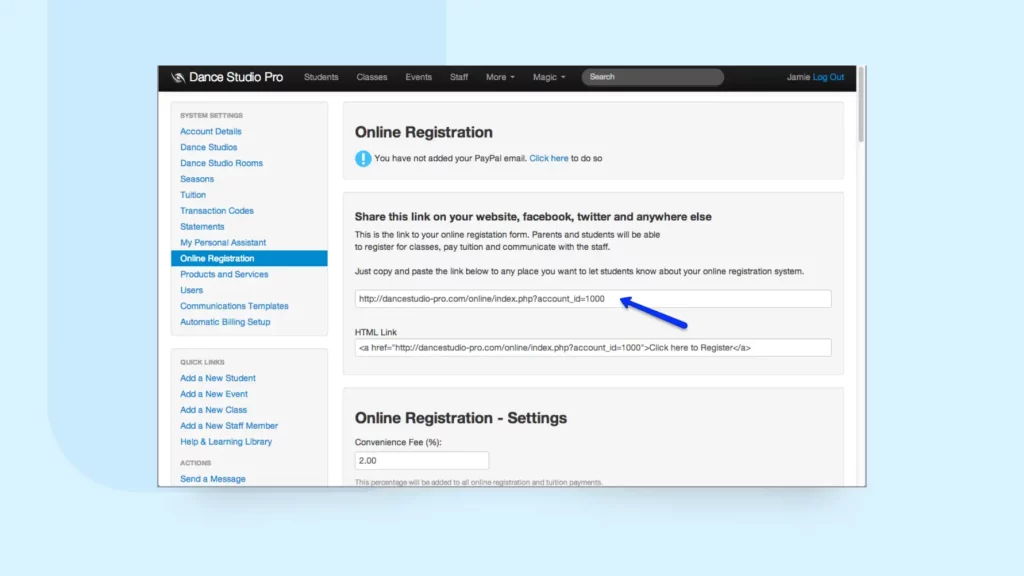Click the HTML Link text field

point(592,347)
